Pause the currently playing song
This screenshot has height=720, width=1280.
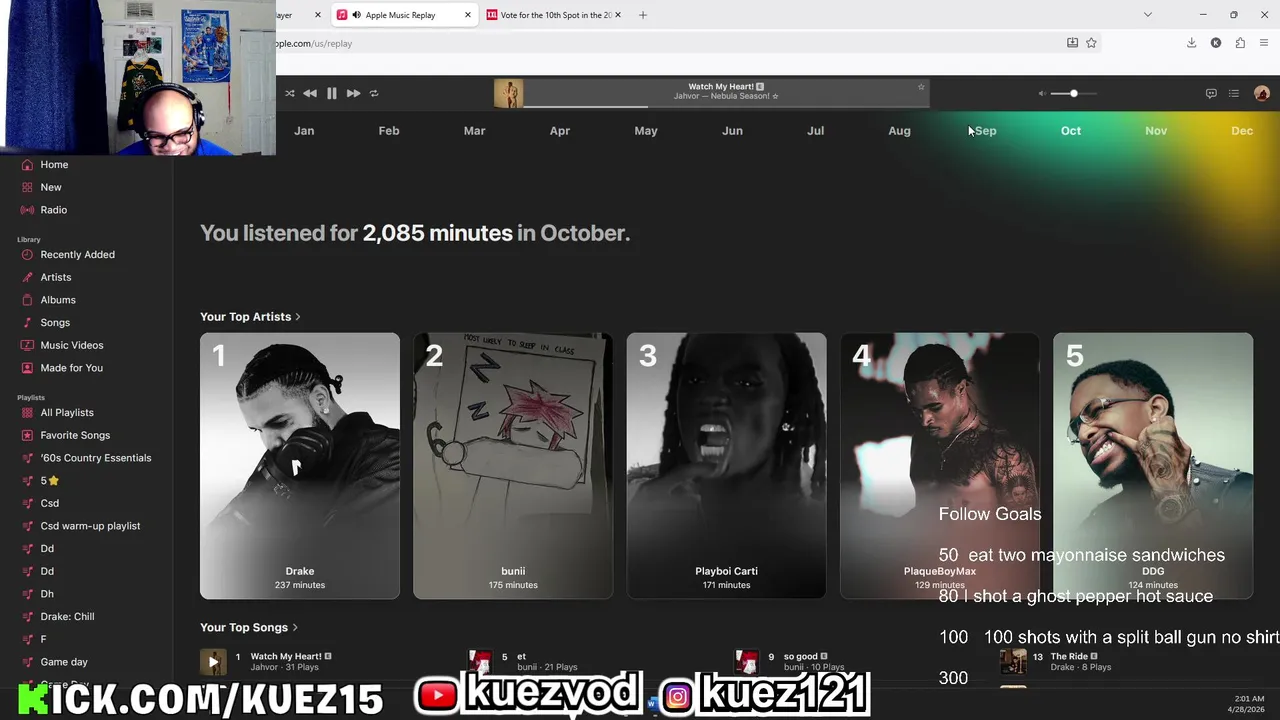point(332,93)
